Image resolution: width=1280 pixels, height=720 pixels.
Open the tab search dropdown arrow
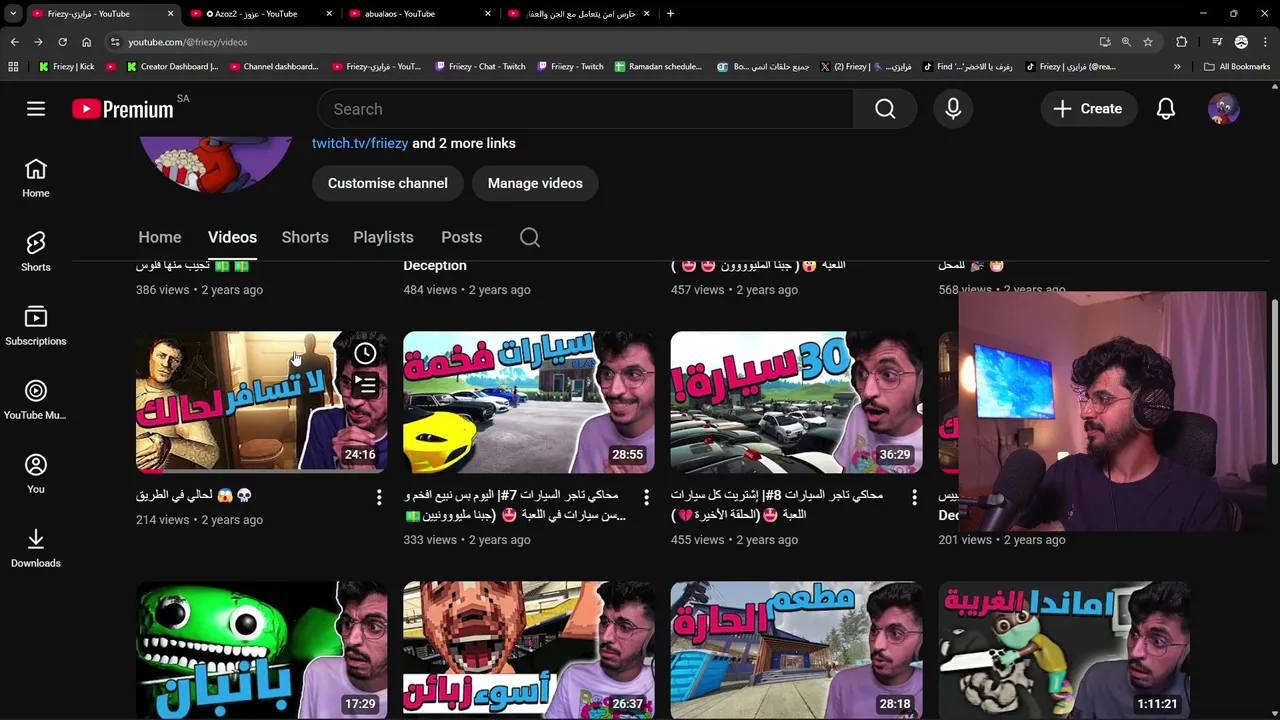(13, 14)
